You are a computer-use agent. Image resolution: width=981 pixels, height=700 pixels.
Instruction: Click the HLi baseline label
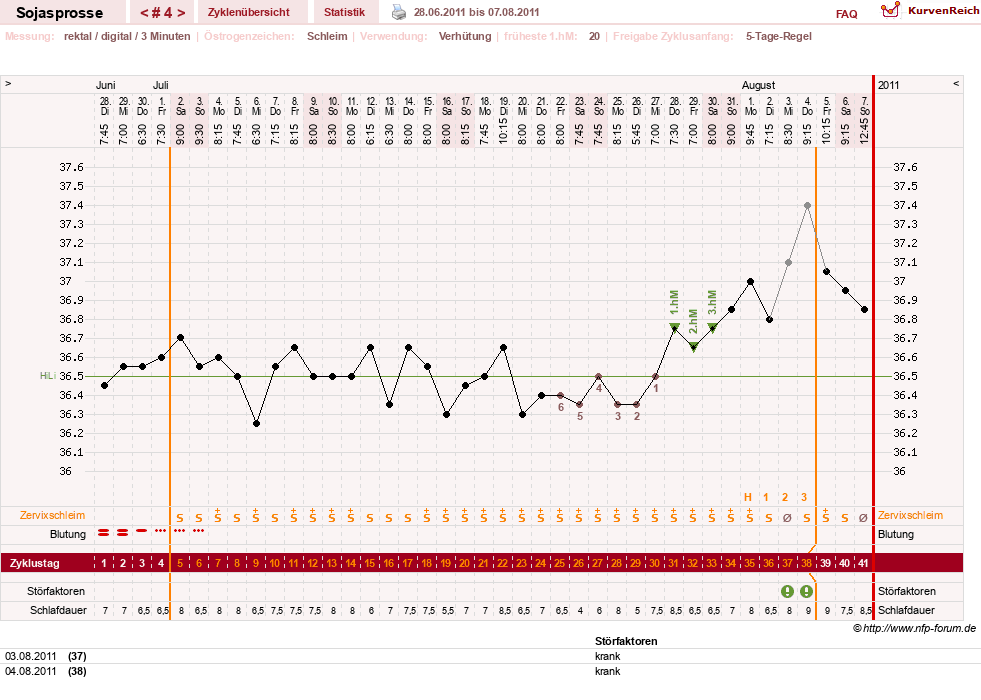coord(48,376)
